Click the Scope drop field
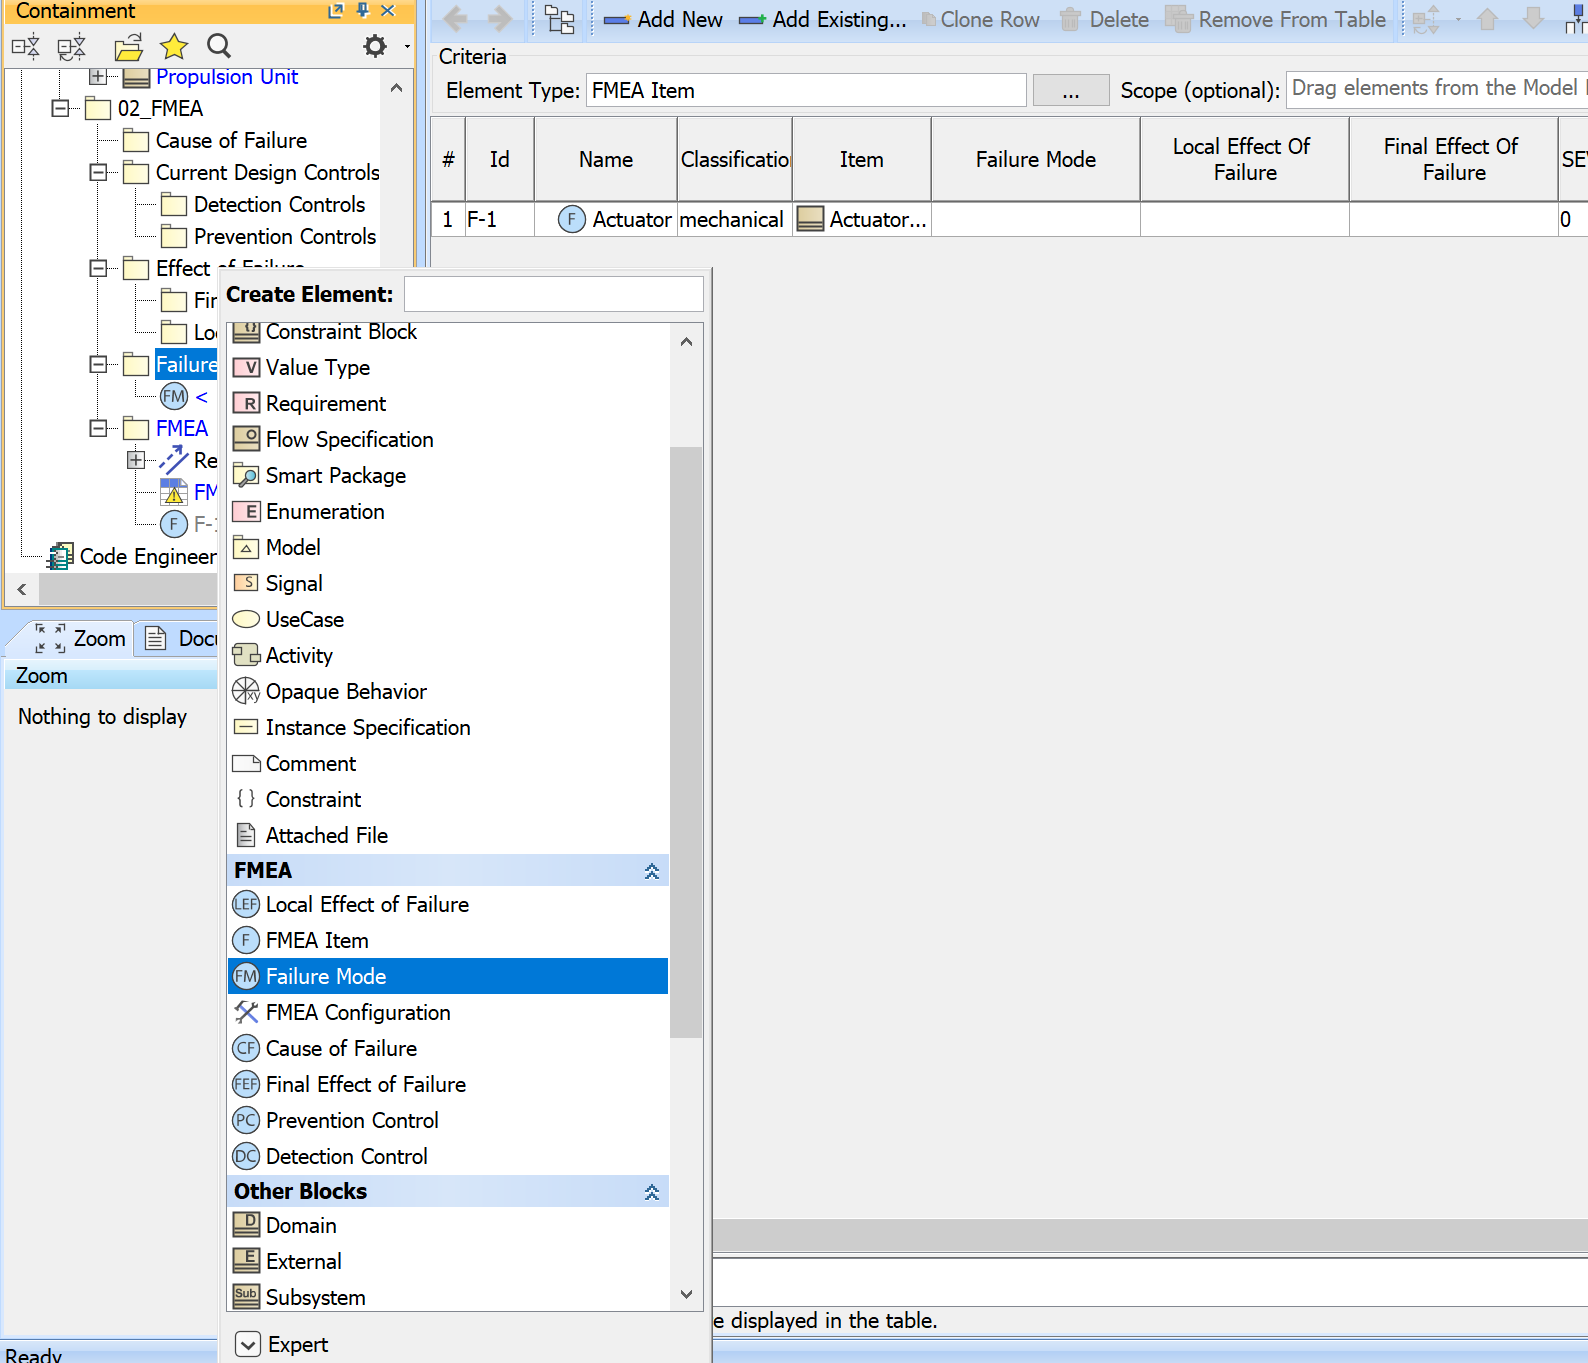Screen dimensions: 1588x1363 click(1437, 89)
